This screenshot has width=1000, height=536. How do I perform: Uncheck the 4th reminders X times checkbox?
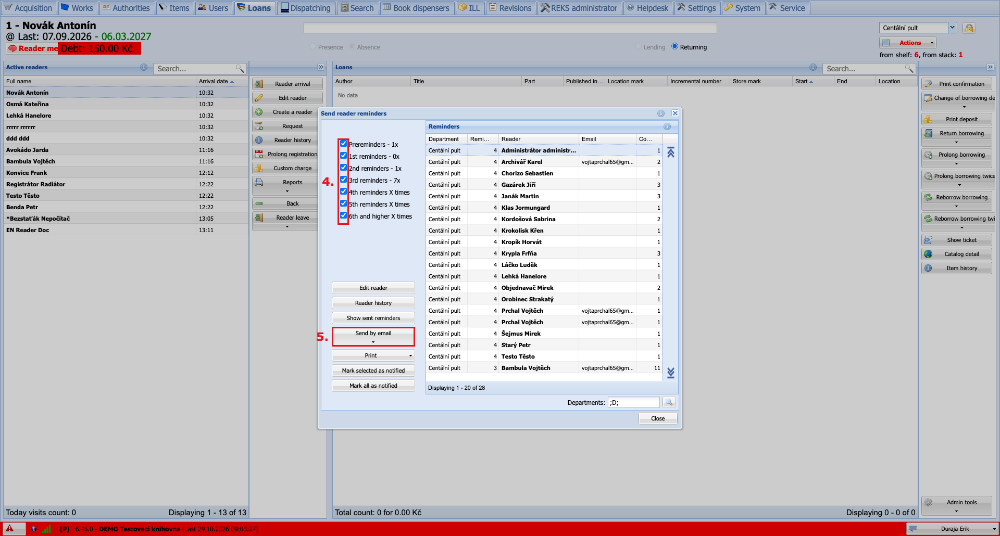pos(344,192)
